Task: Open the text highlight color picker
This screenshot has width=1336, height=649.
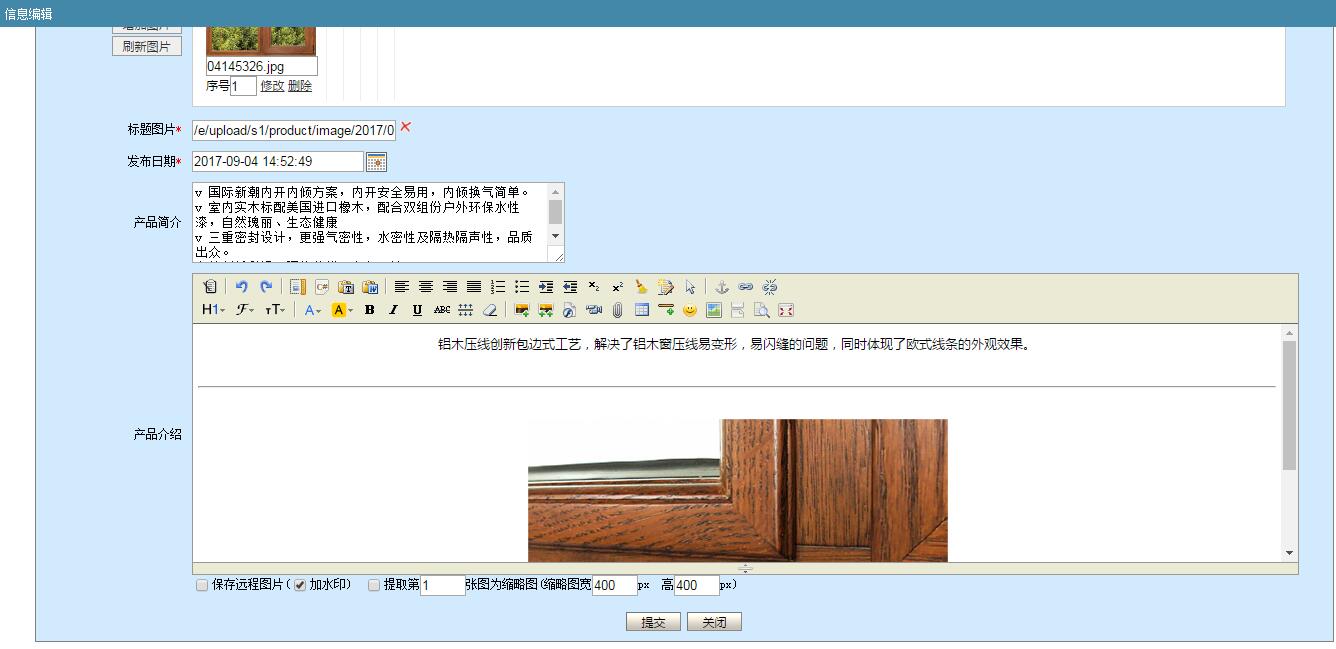Action: [x=342, y=310]
